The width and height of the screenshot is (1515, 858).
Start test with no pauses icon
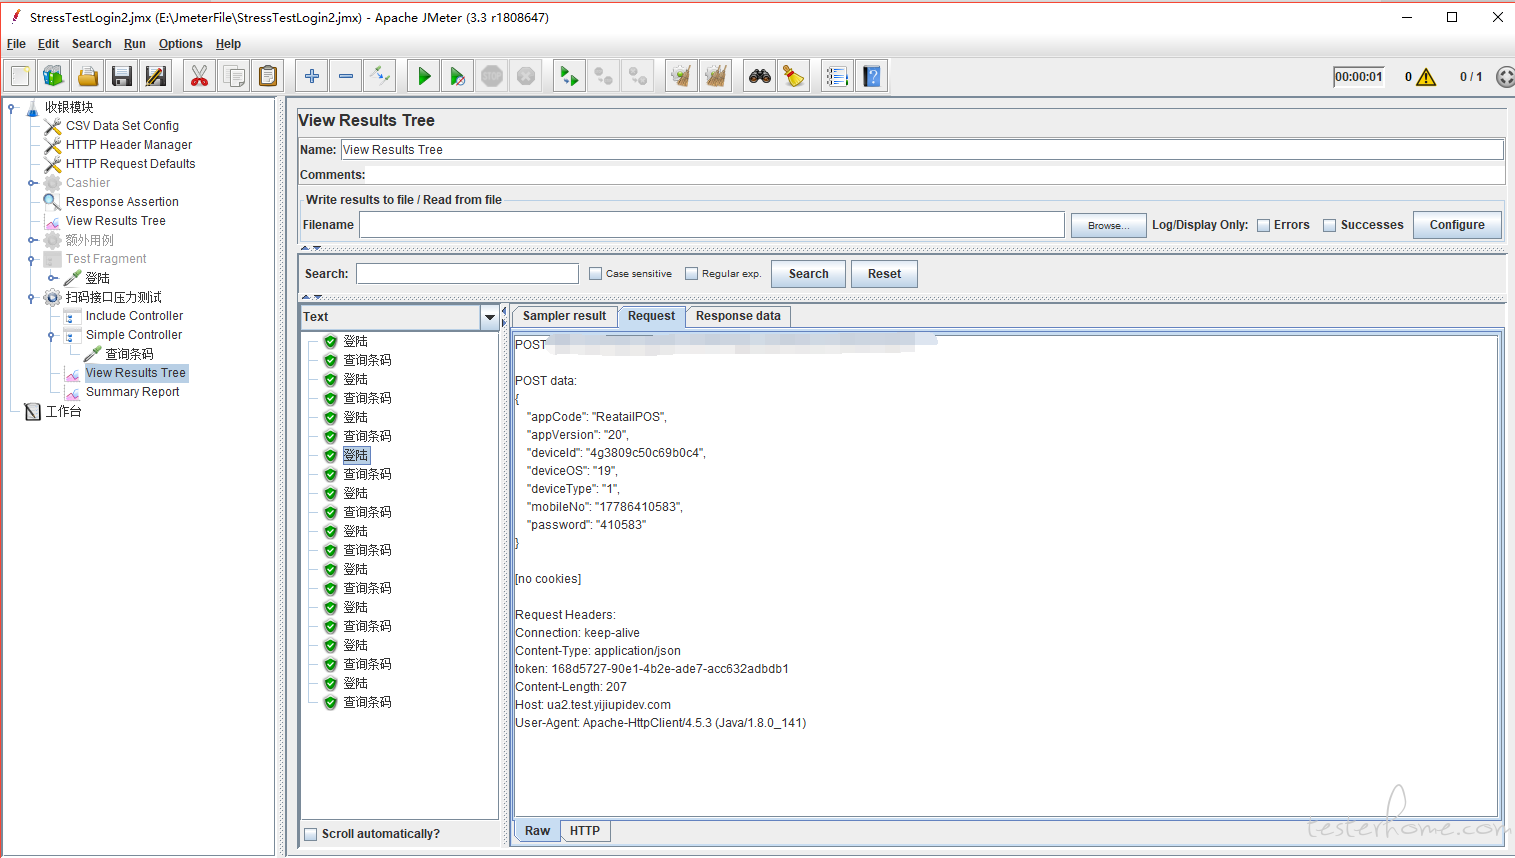click(458, 76)
